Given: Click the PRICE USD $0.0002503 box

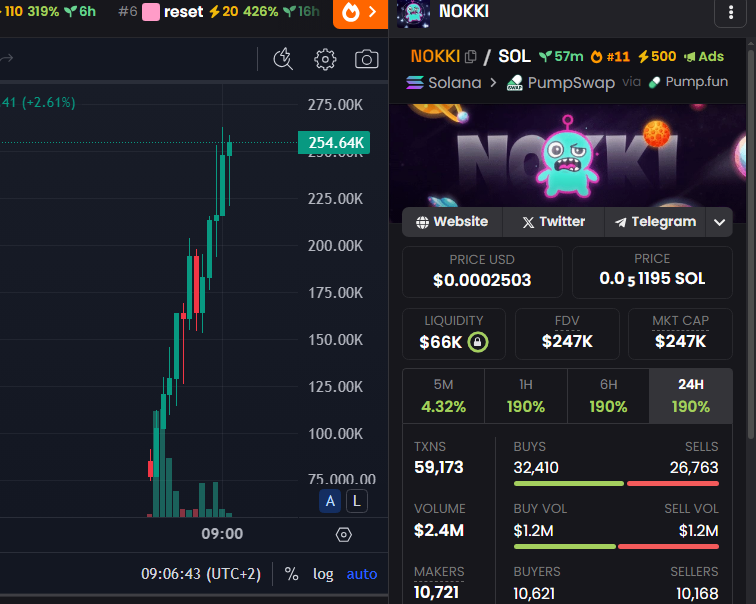Looking at the screenshot, I should click(482, 272).
